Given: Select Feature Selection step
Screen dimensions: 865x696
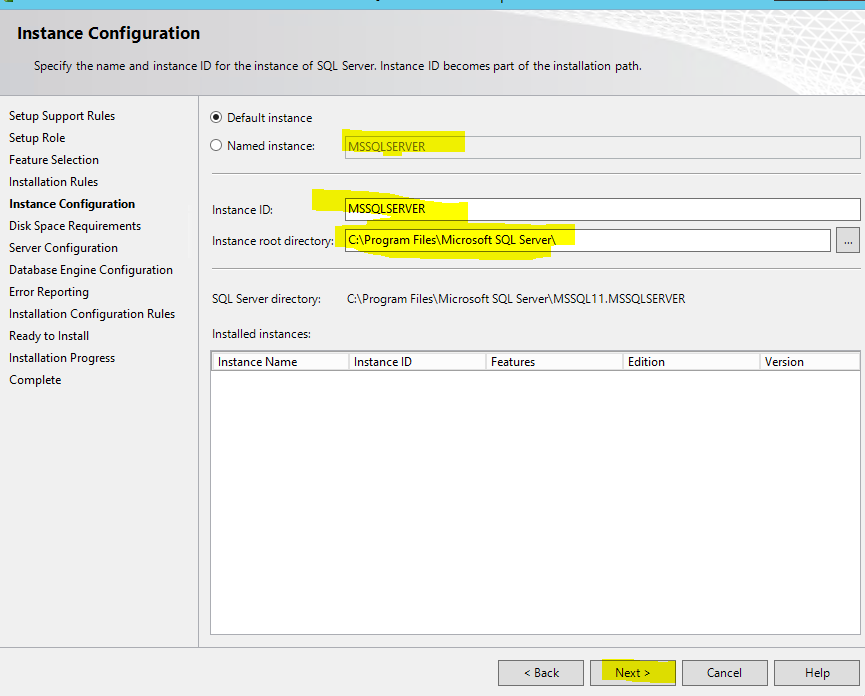Looking at the screenshot, I should coord(54,160).
